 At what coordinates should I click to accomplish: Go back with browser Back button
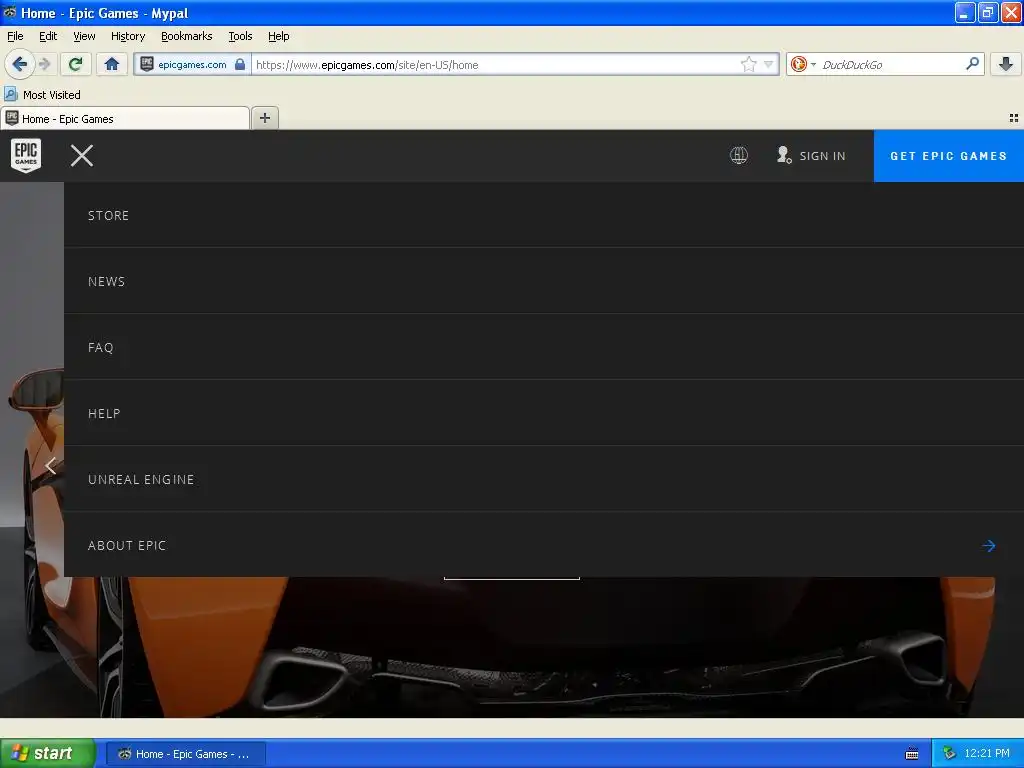tap(20, 64)
